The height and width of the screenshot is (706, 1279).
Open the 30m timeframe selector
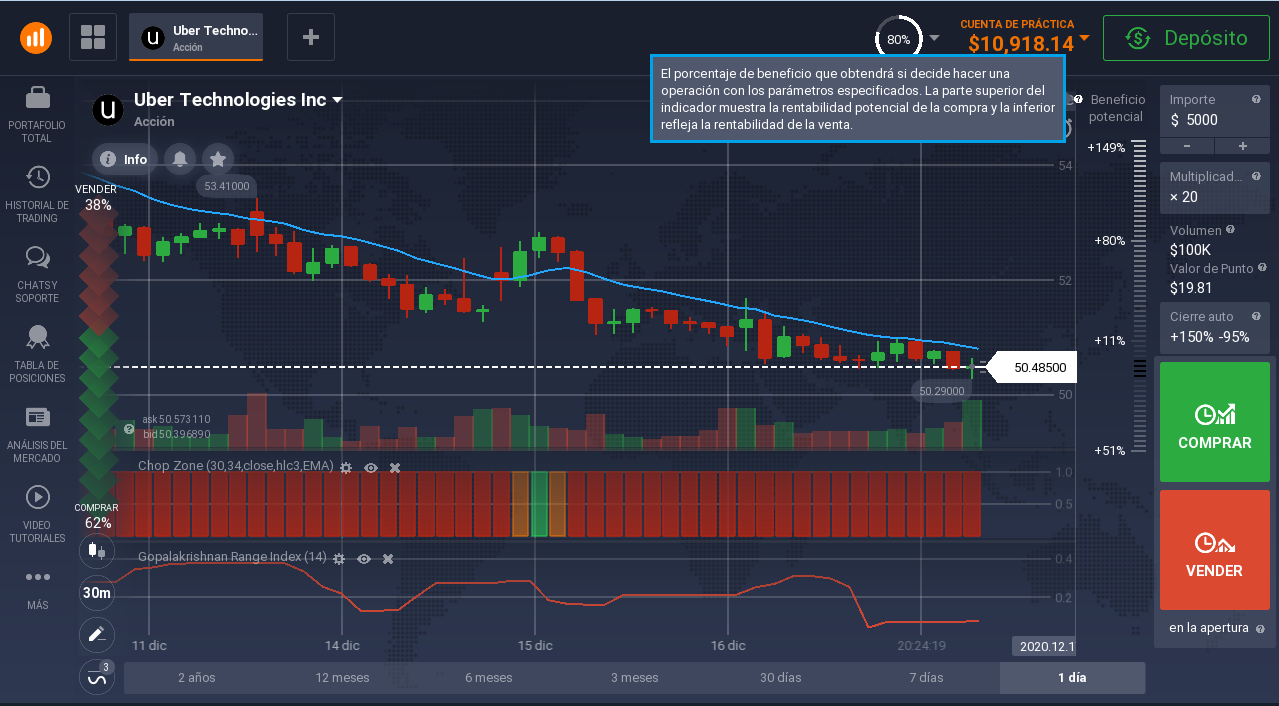(x=97, y=592)
